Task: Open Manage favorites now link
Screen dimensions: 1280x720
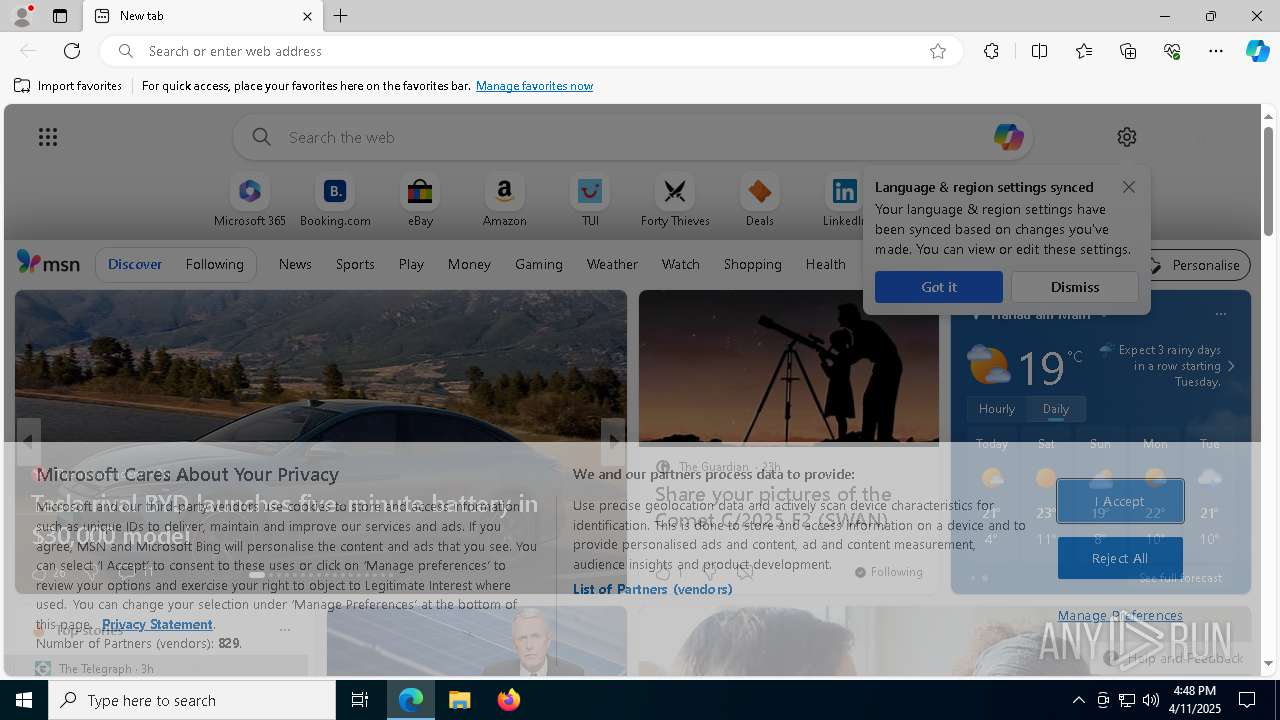Action: coord(534,86)
